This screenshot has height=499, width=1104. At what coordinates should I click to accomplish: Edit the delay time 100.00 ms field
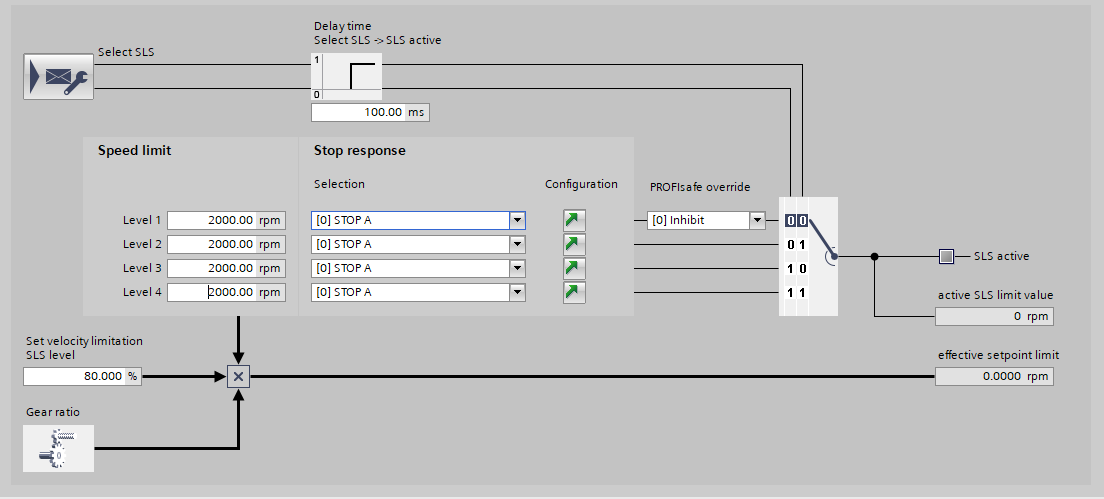click(370, 112)
